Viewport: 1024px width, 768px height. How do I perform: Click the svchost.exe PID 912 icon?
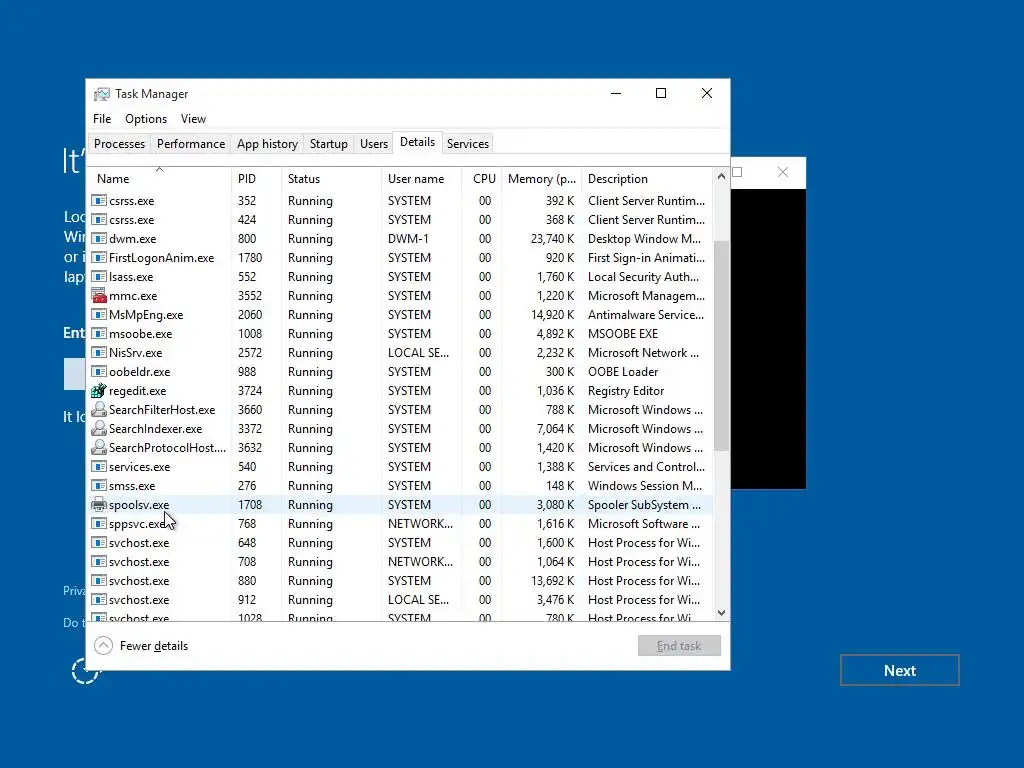[x=99, y=600]
